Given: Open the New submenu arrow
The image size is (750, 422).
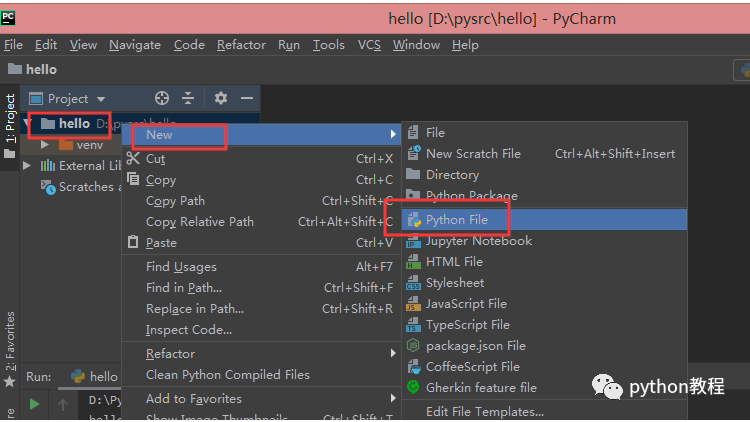Looking at the screenshot, I should [x=393, y=134].
